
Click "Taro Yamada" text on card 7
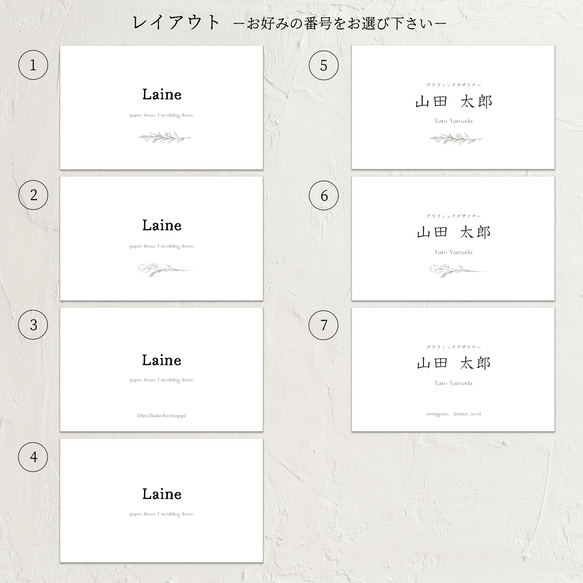(454, 383)
